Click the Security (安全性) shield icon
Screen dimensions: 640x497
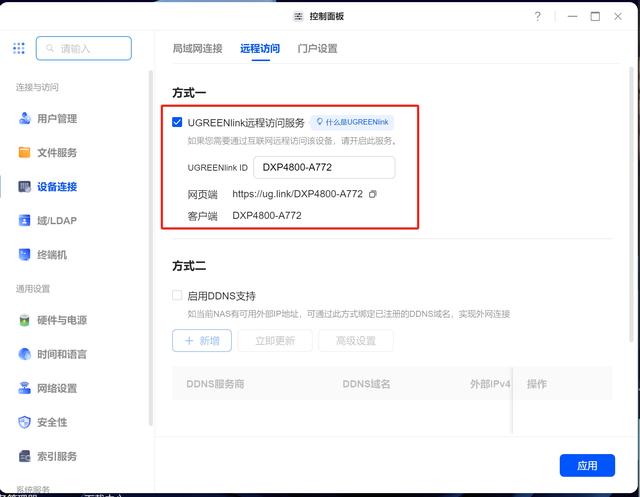click(24, 422)
